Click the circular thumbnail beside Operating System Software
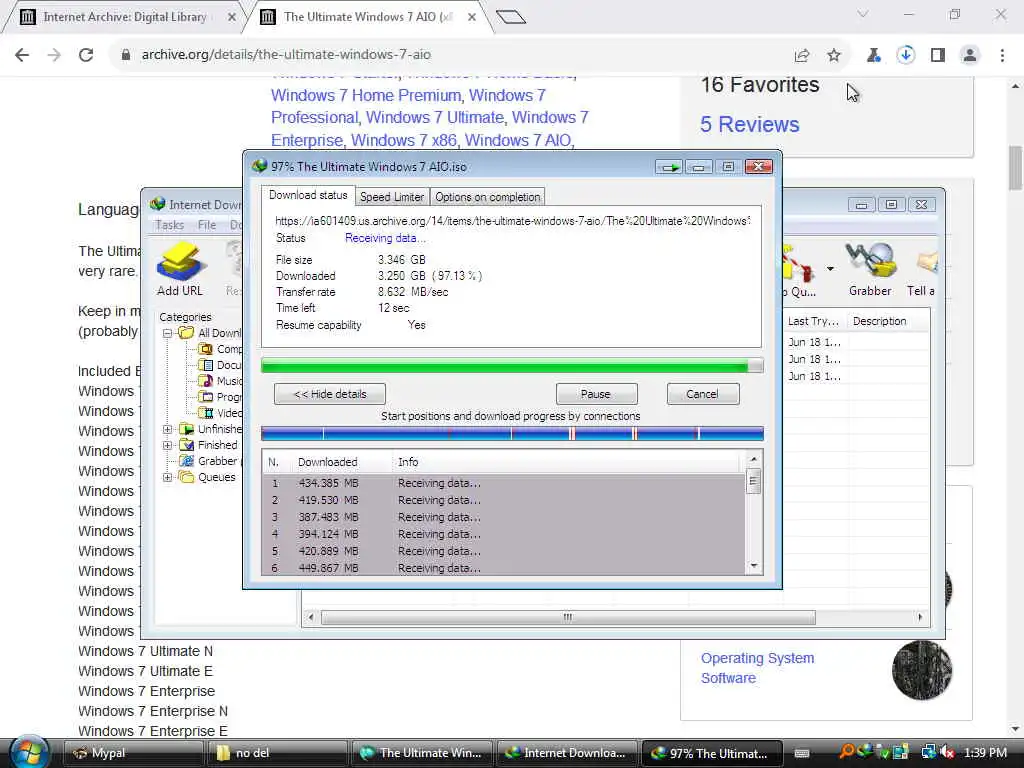This screenshot has width=1024, height=768. pos(922,670)
